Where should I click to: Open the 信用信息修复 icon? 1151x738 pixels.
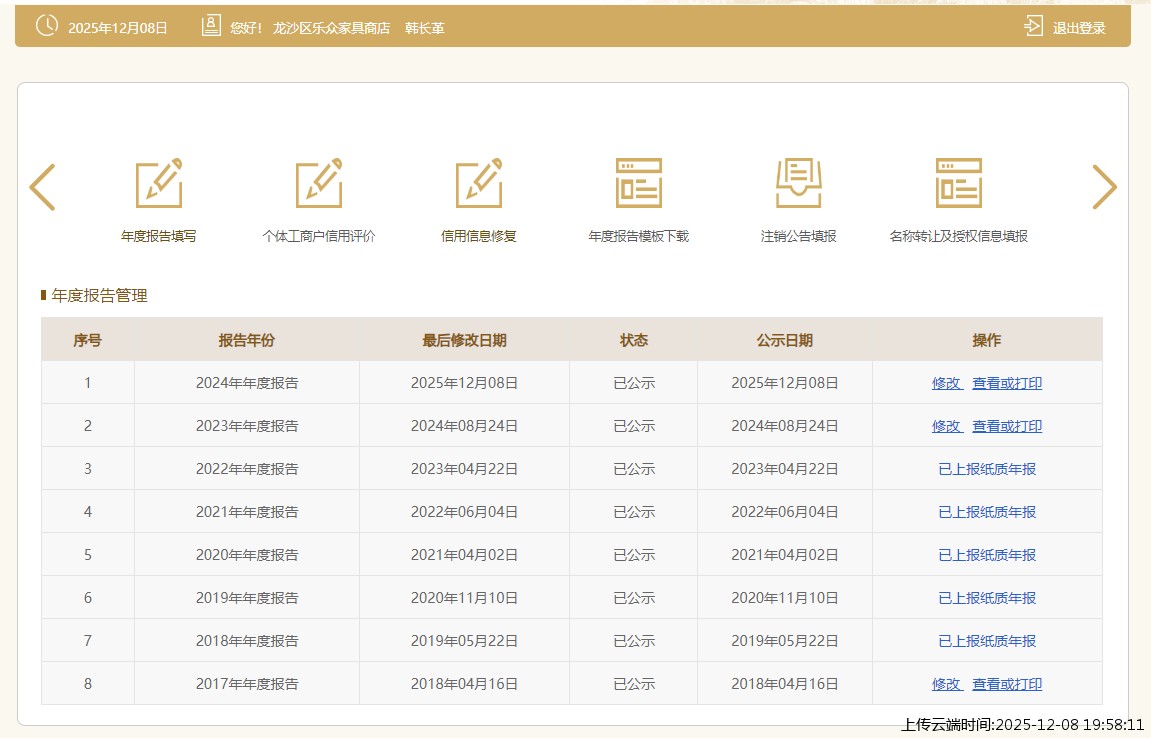tap(479, 184)
